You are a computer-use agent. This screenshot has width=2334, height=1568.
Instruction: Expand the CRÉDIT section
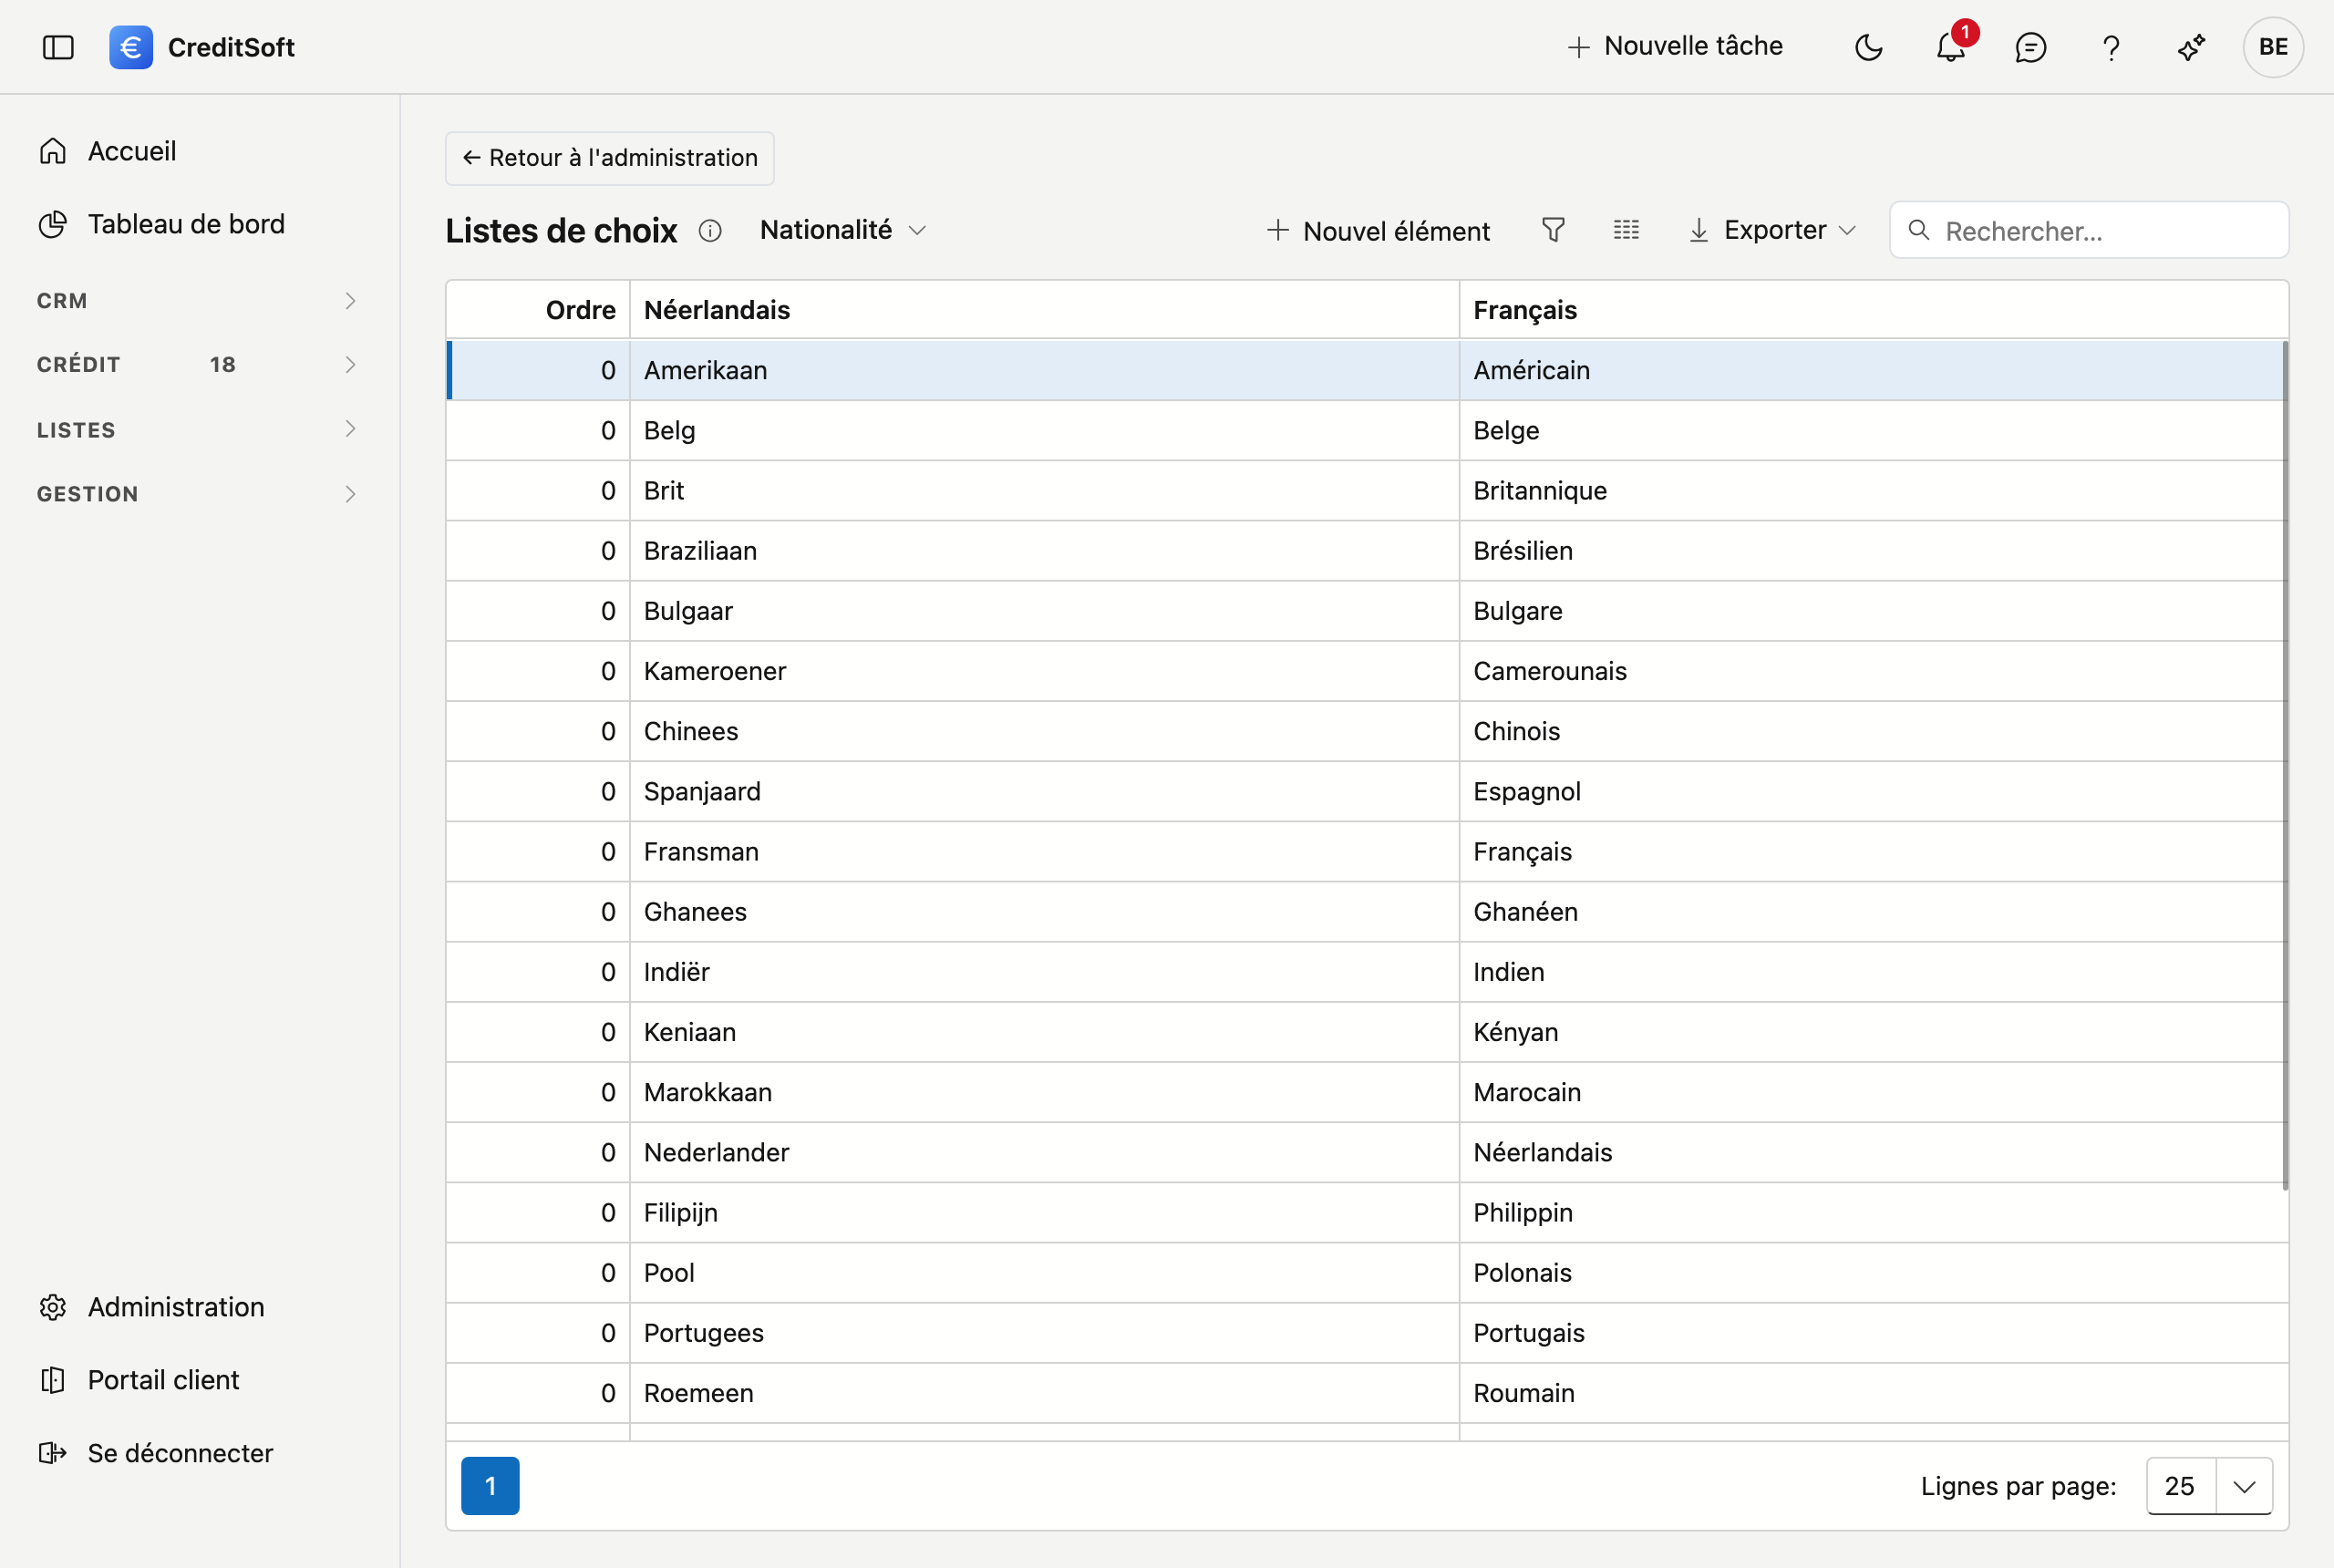click(x=197, y=365)
